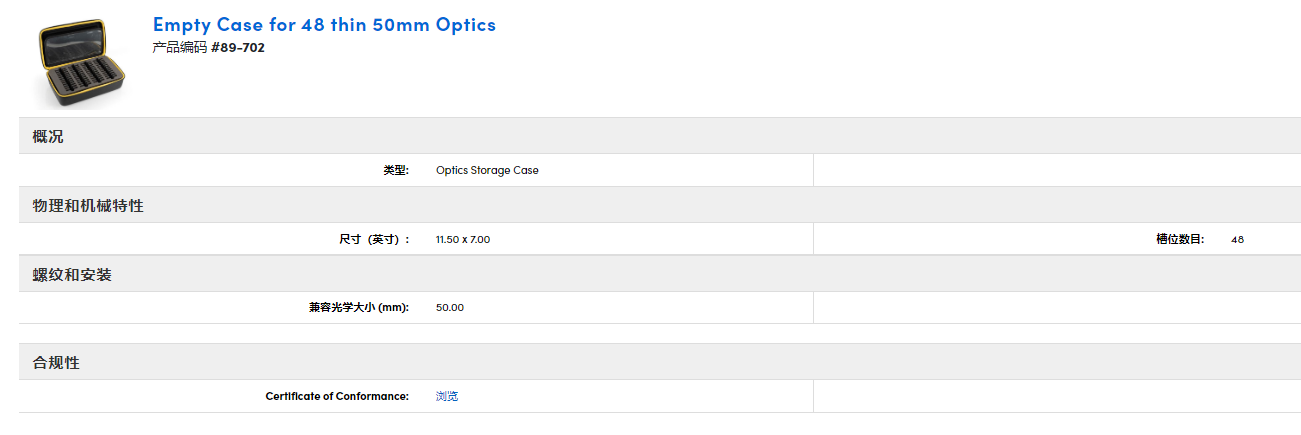Click the Certificate of Conformance label

[337, 396]
